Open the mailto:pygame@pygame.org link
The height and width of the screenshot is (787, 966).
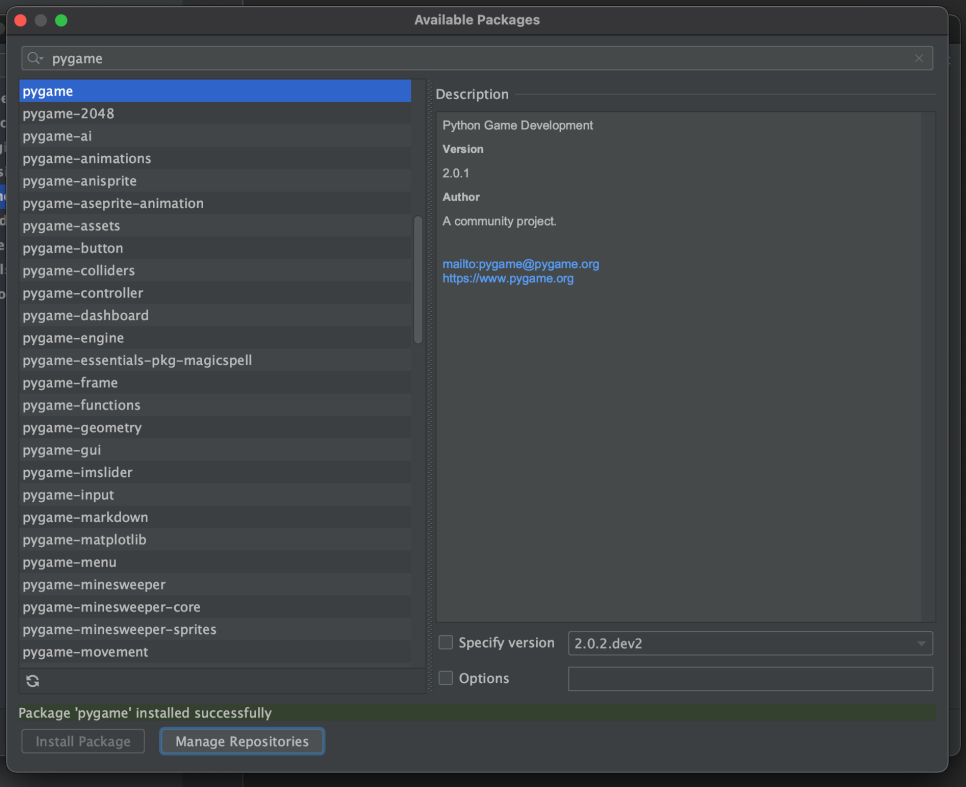click(521, 264)
